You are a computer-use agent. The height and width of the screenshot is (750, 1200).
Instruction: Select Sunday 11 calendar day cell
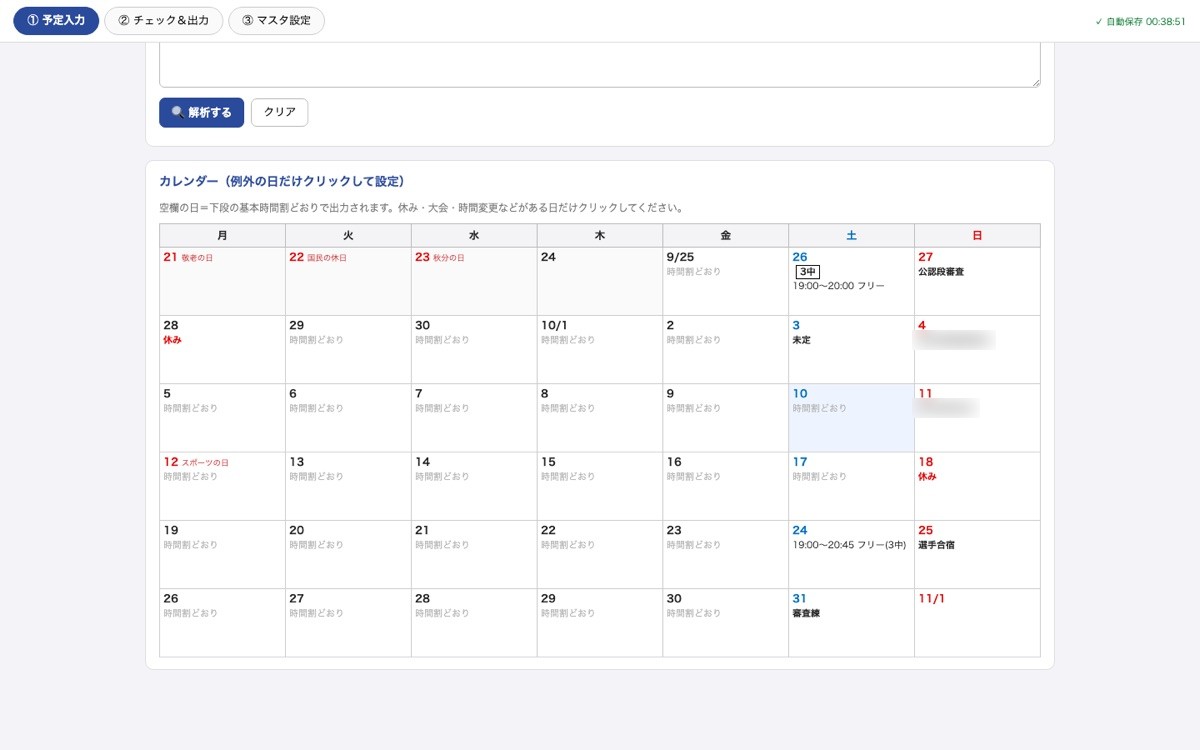(977, 417)
